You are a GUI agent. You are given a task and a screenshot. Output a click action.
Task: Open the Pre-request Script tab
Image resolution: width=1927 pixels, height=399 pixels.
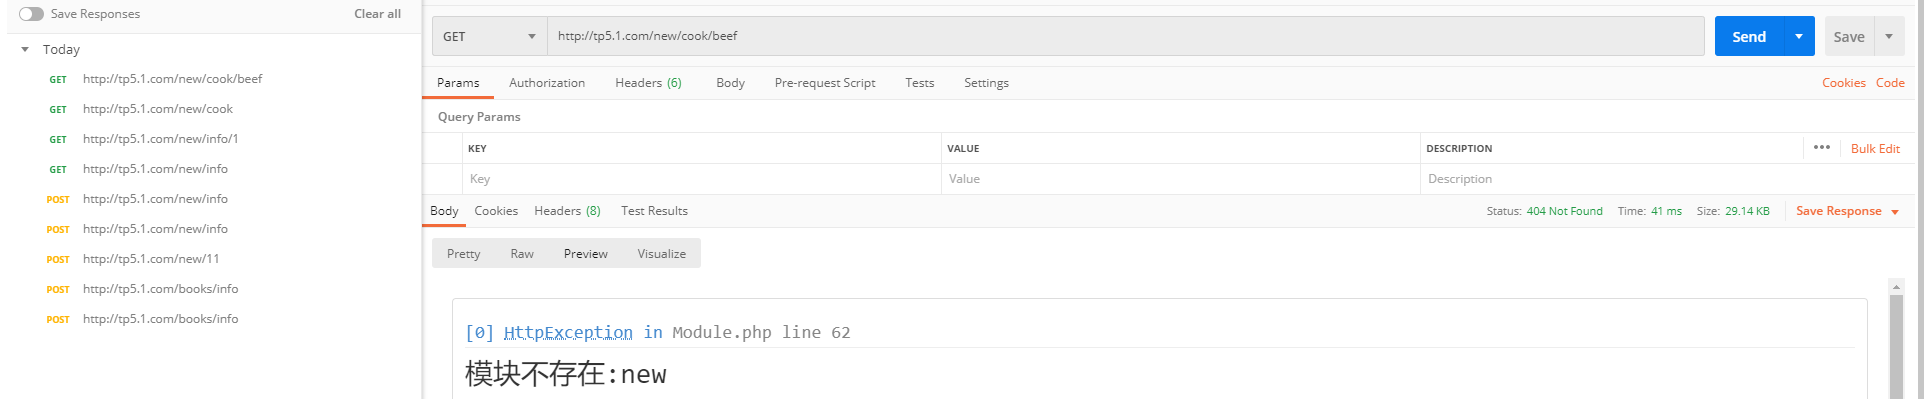825,83
